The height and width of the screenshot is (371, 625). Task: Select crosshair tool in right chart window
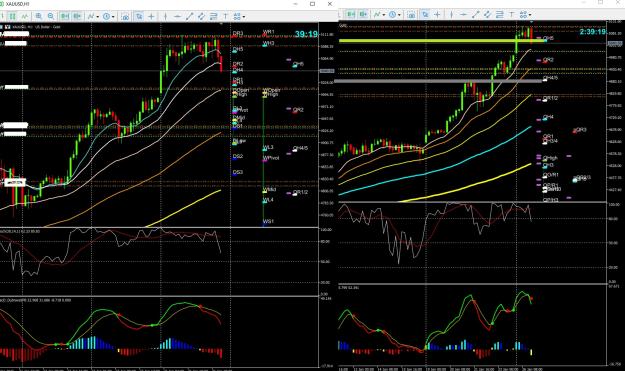pyautogui.click(x=437, y=15)
